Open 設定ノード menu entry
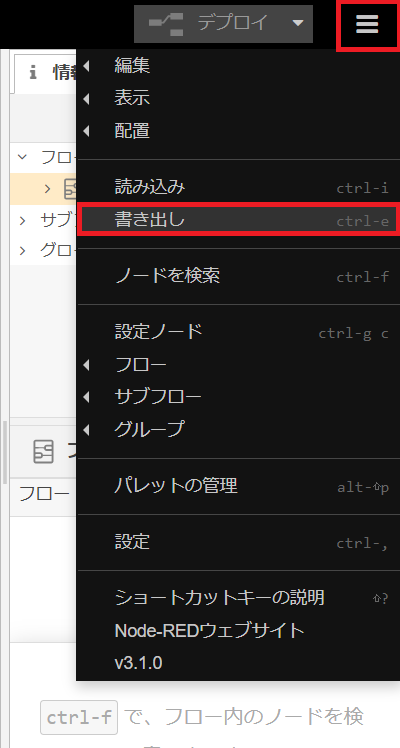Image resolution: width=400 pixels, height=748 pixels. (238, 332)
